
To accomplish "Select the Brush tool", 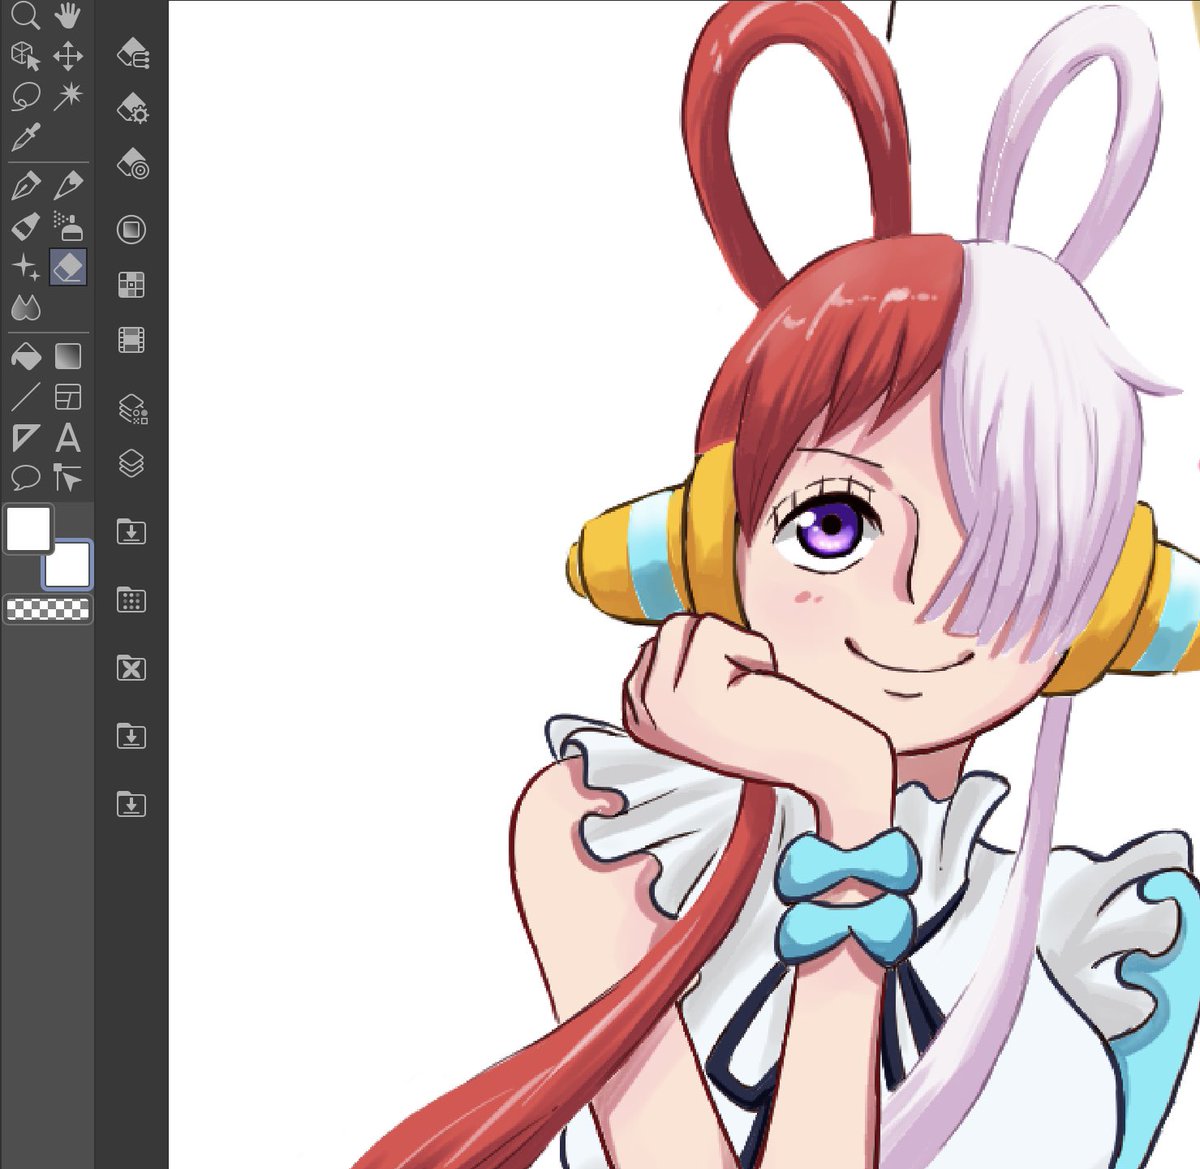I will pos(25,226).
